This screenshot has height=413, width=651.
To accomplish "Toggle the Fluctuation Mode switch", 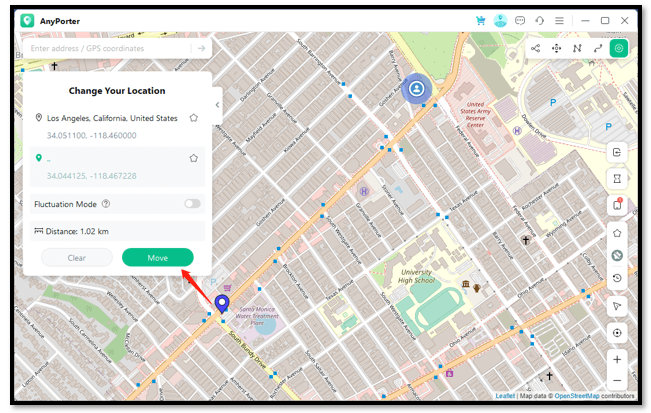I will pyautogui.click(x=192, y=204).
